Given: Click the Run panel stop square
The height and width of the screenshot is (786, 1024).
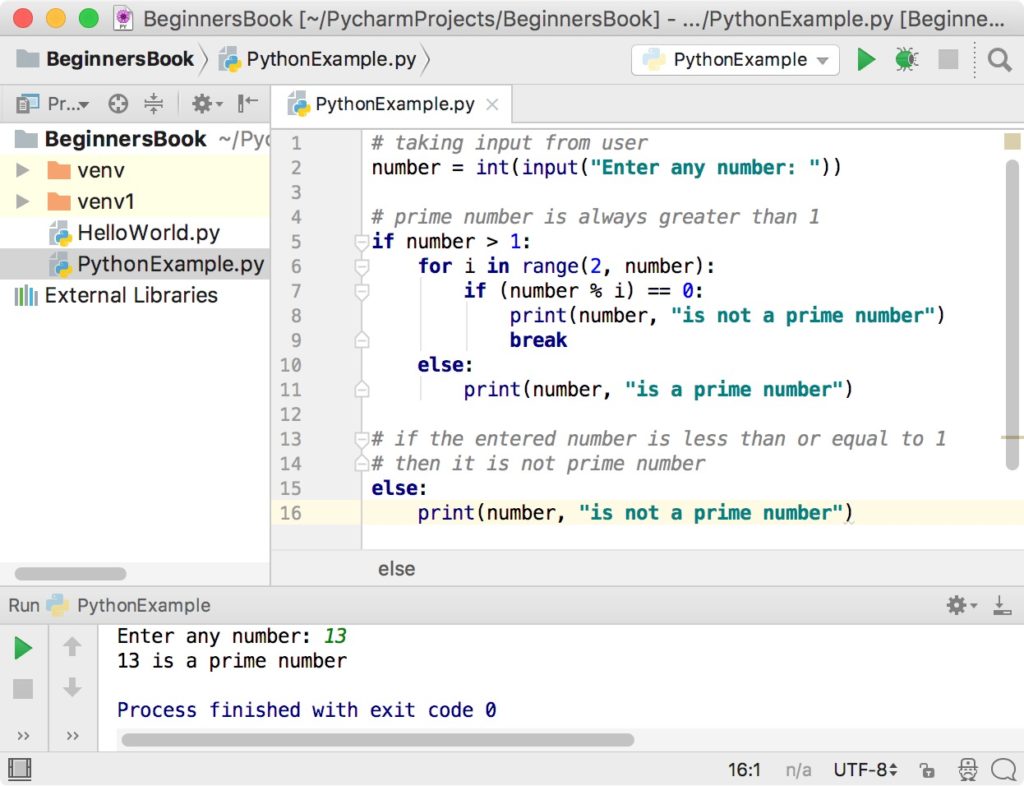Looking at the screenshot, I should click(23, 689).
